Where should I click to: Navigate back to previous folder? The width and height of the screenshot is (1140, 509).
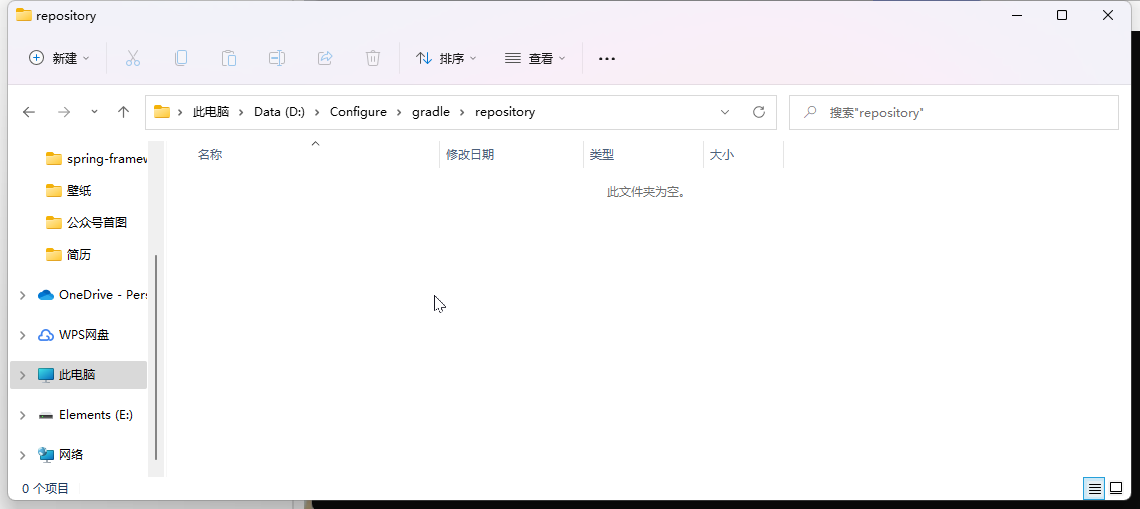tap(29, 112)
